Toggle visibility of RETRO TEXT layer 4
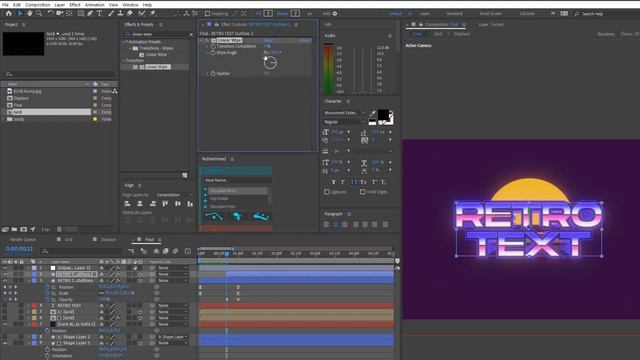640x360 pixels. (5, 305)
